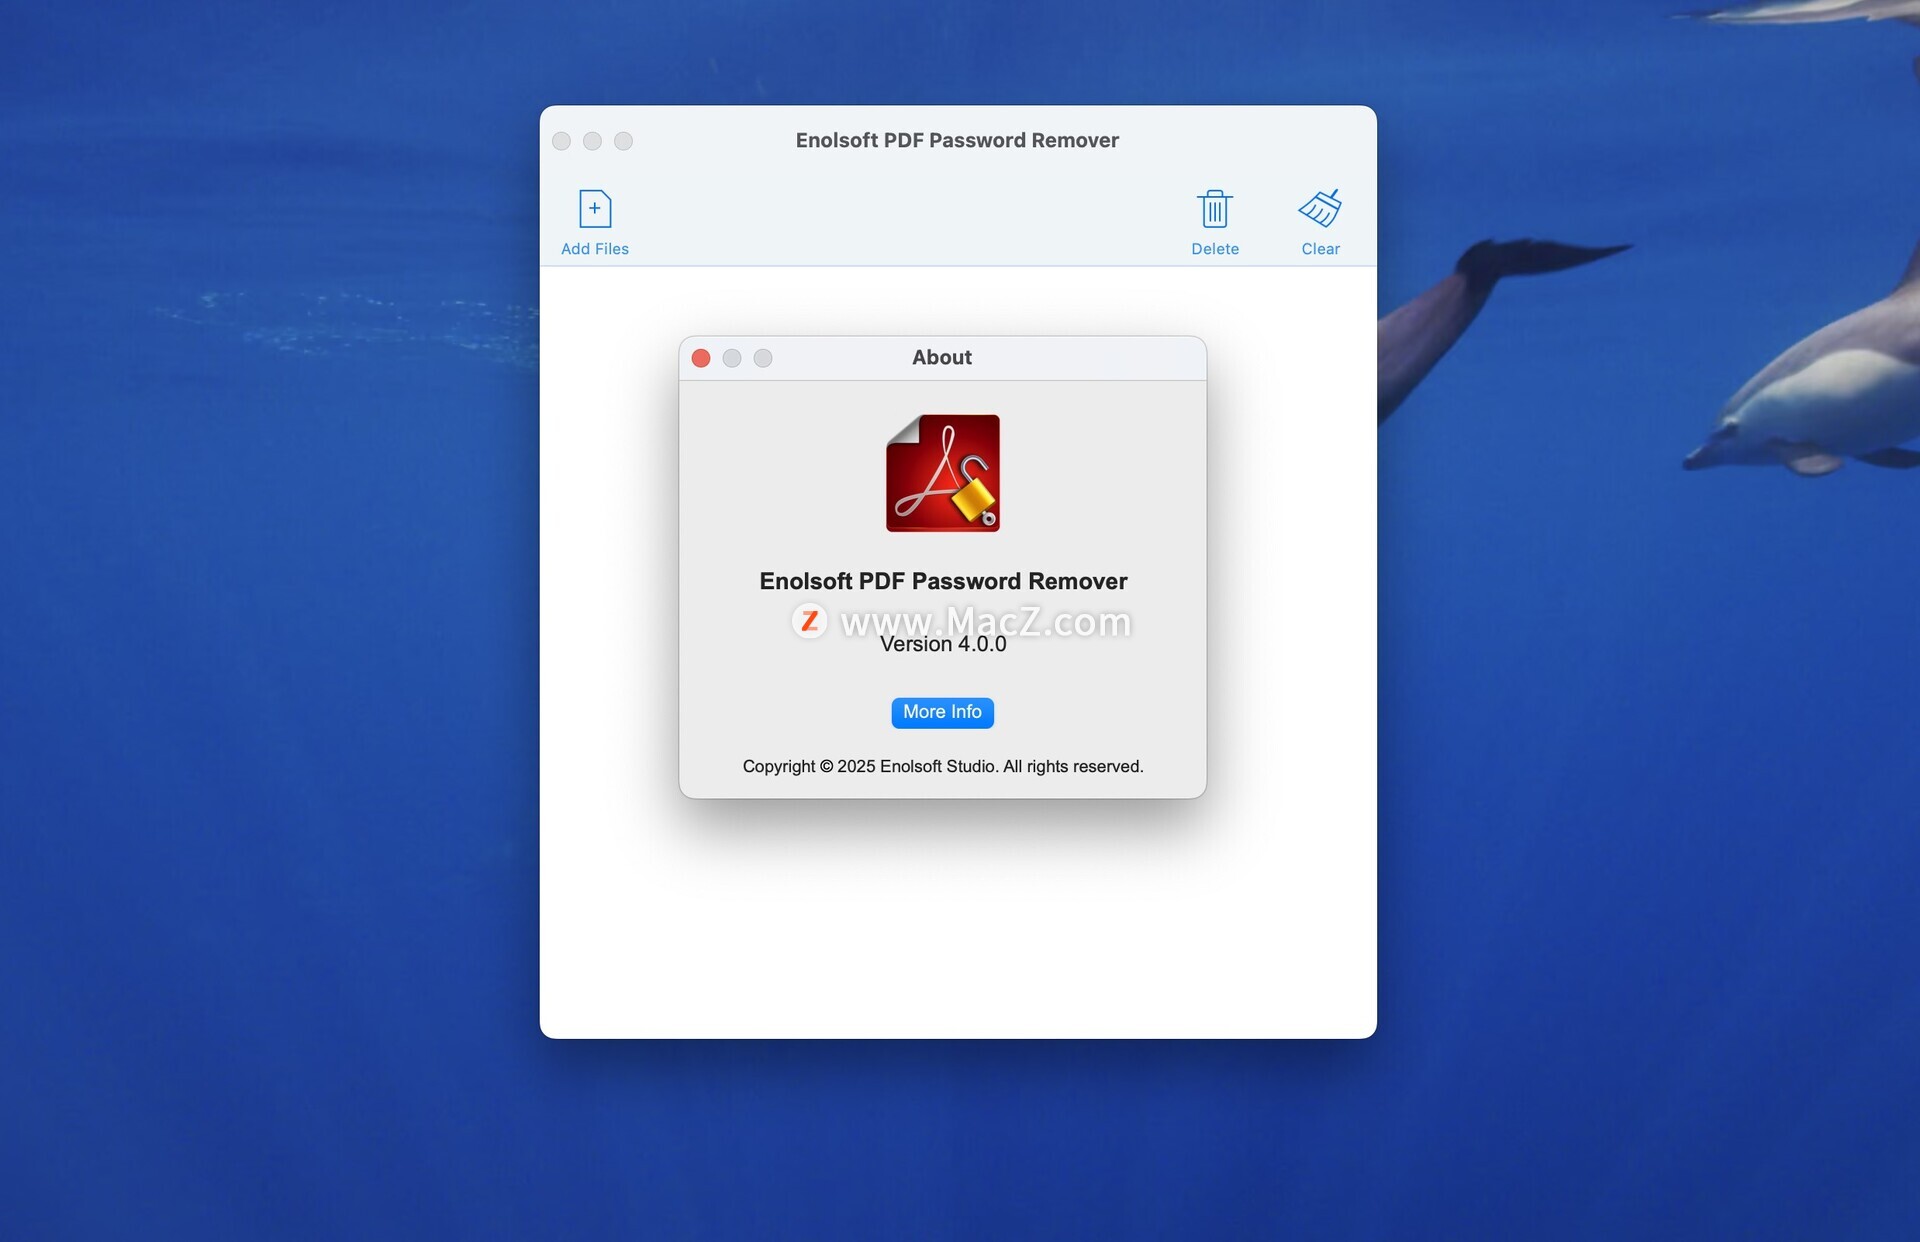Click the More Info button
This screenshot has width=1920, height=1242.
[942, 712]
